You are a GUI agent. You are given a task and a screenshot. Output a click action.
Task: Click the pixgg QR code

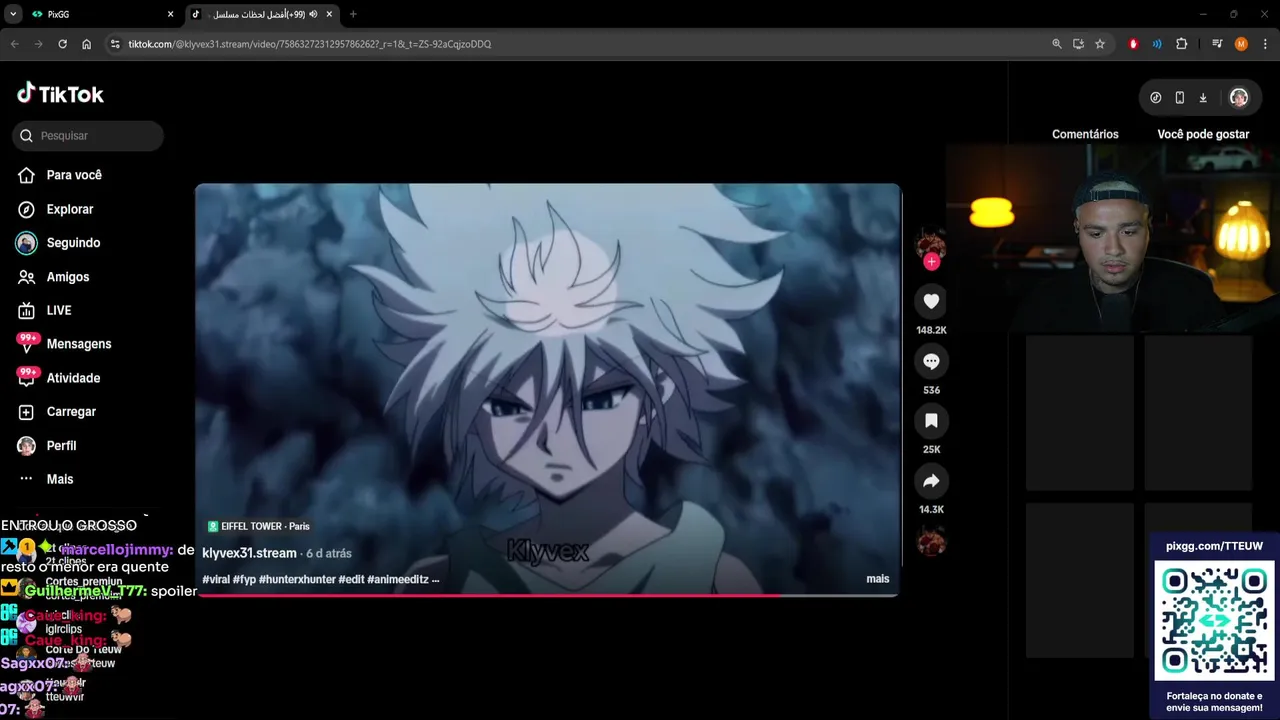pos(1215,621)
